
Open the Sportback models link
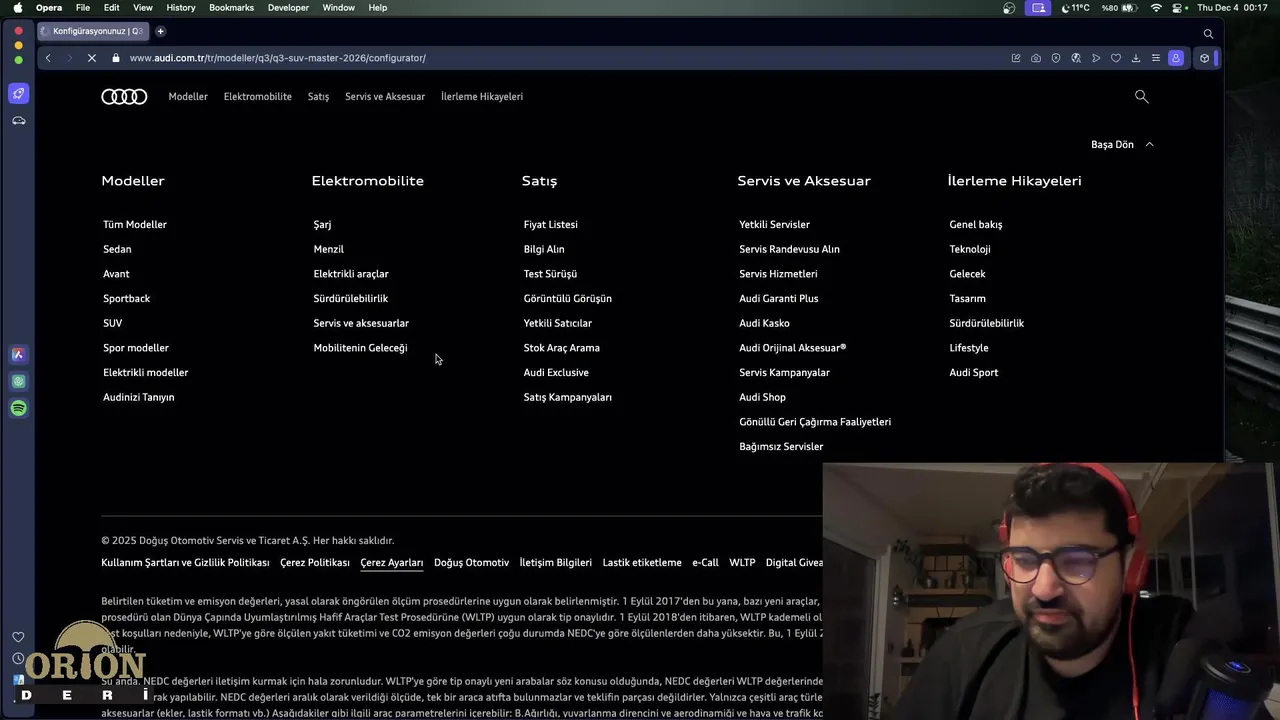[x=127, y=299]
